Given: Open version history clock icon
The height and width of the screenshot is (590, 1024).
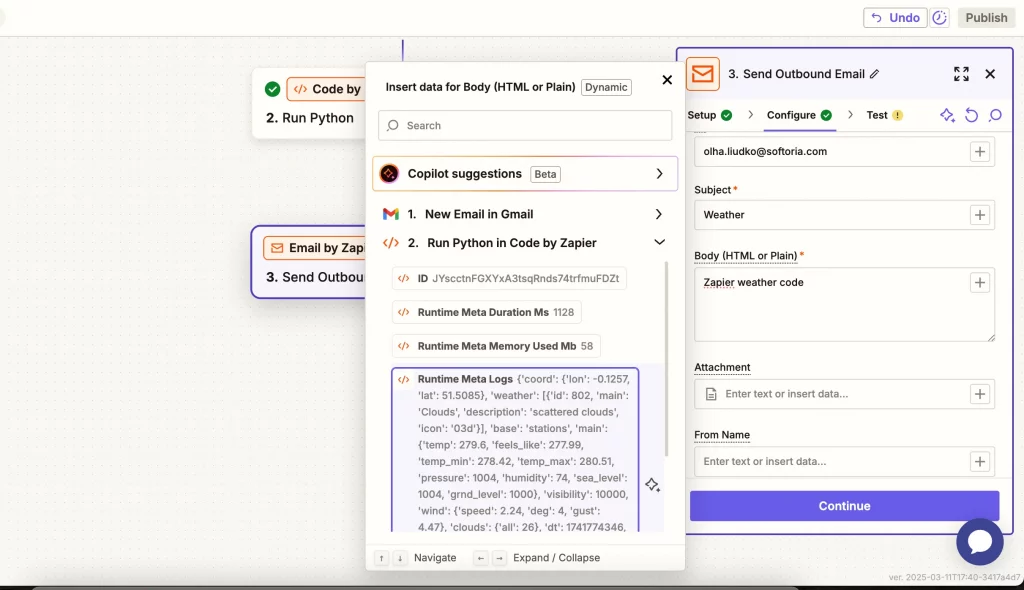Looking at the screenshot, I should 939,18.
